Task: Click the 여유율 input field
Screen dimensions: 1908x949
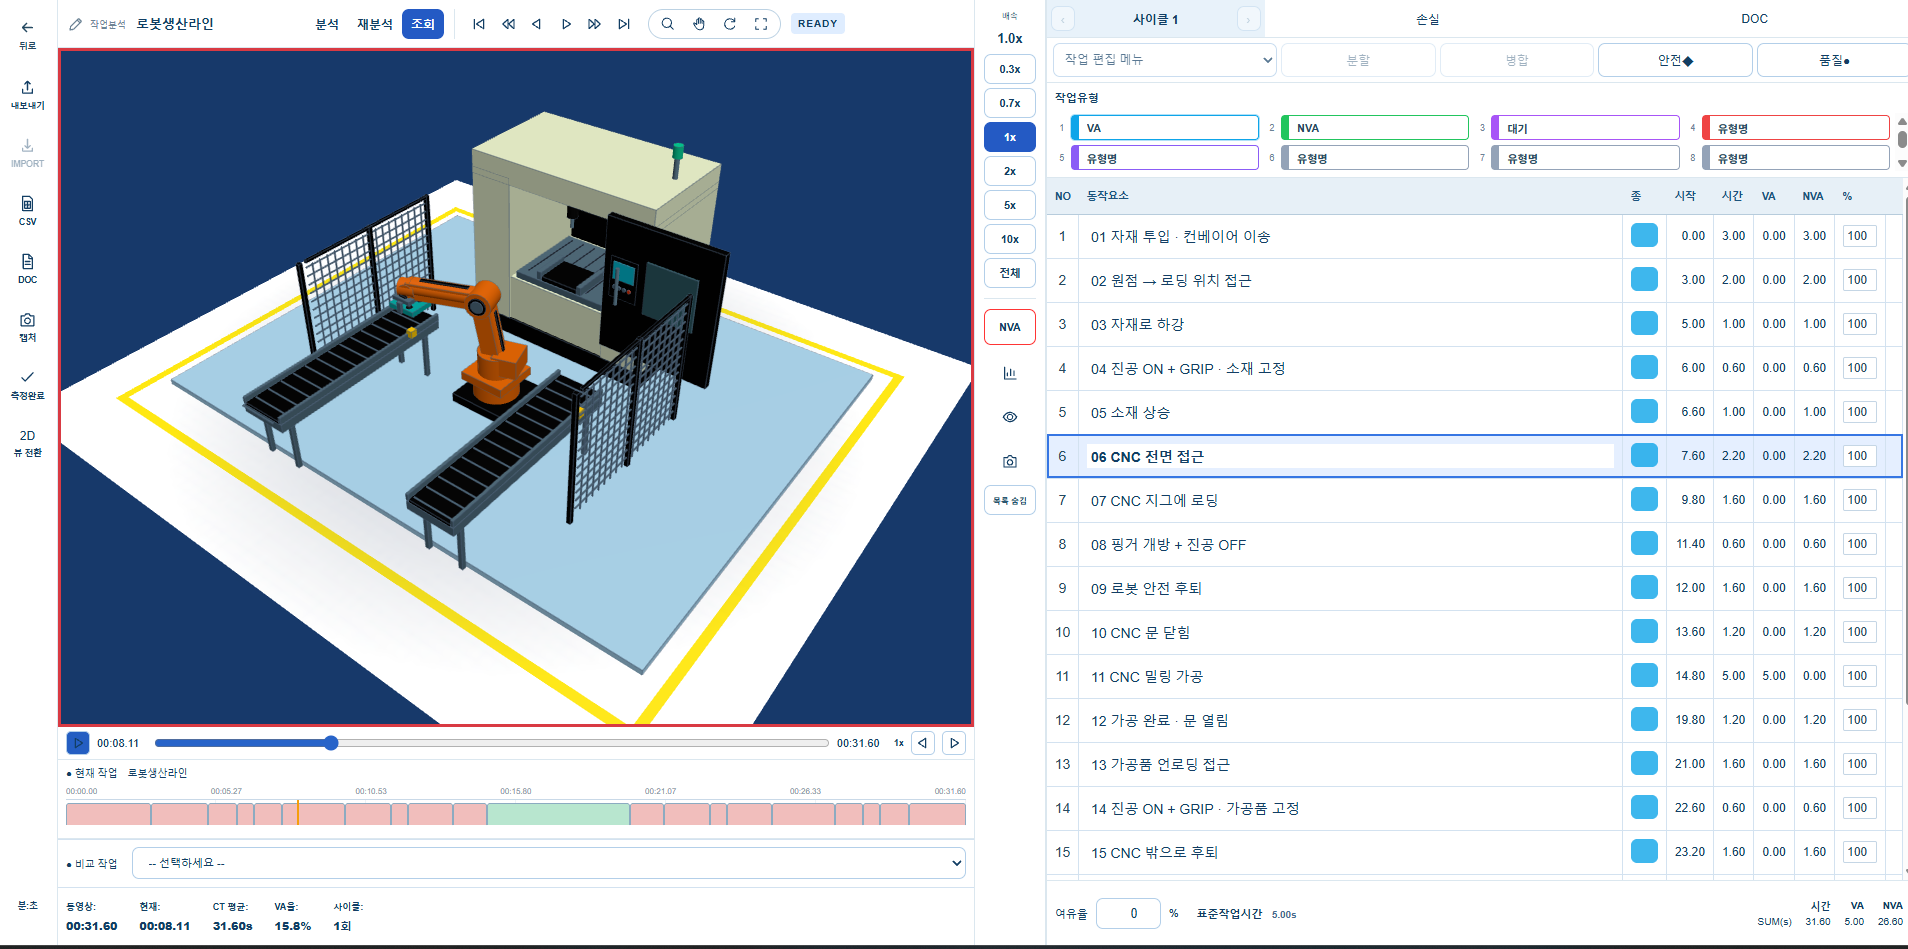Action: 1128,913
